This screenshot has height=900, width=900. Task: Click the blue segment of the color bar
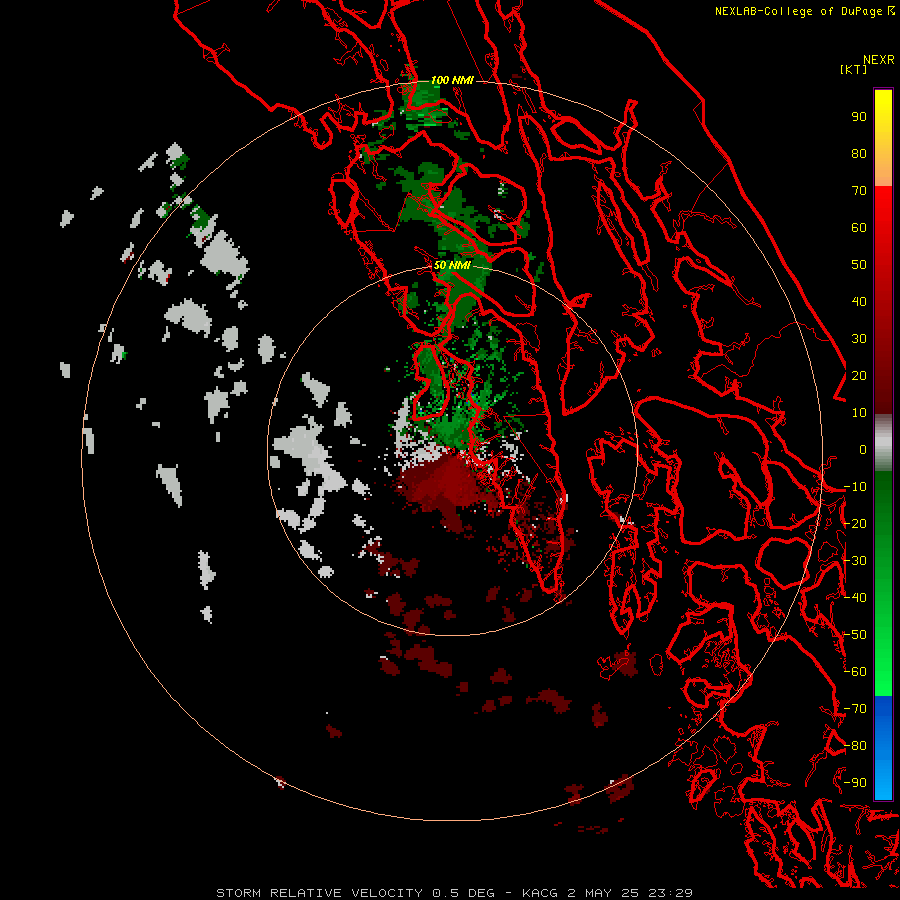(x=883, y=747)
